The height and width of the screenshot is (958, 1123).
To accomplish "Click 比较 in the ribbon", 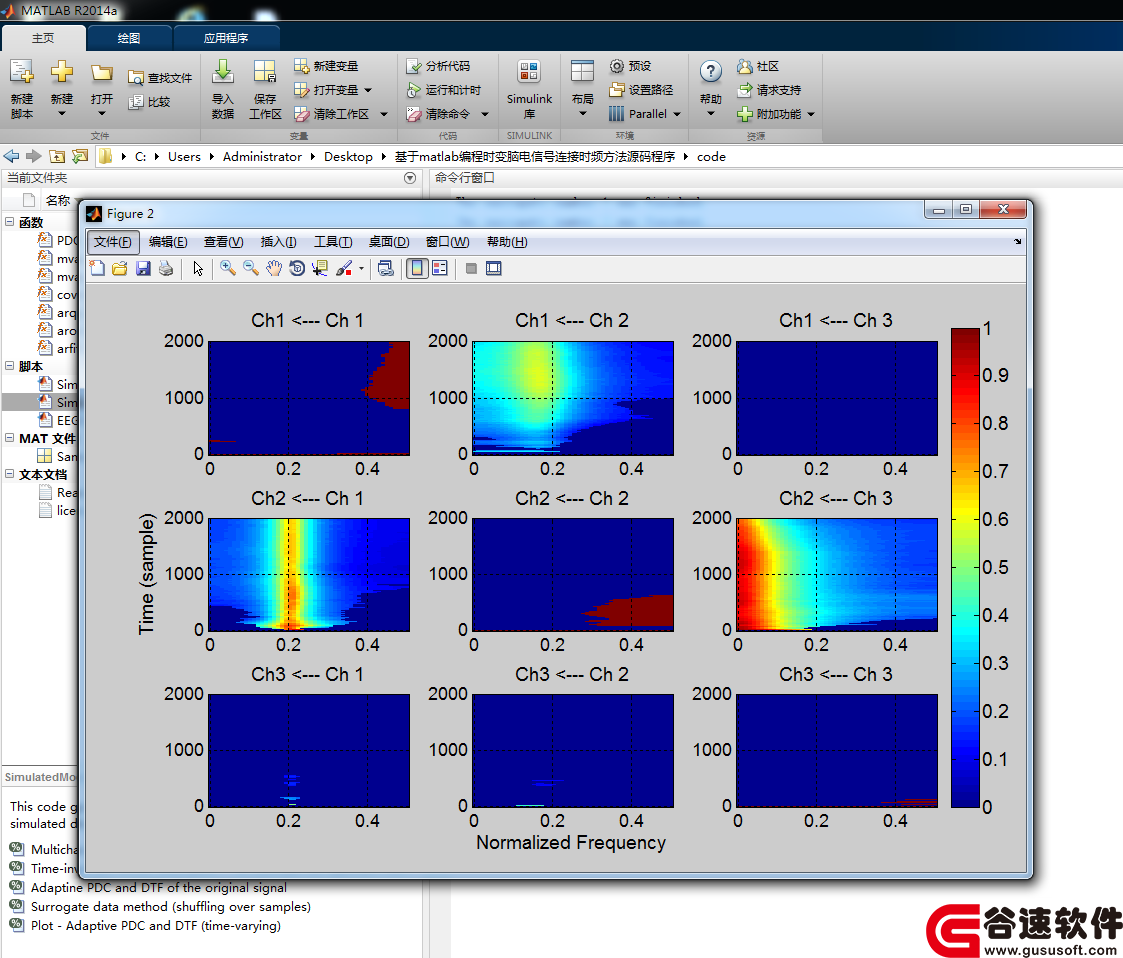I will coord(149,102).
